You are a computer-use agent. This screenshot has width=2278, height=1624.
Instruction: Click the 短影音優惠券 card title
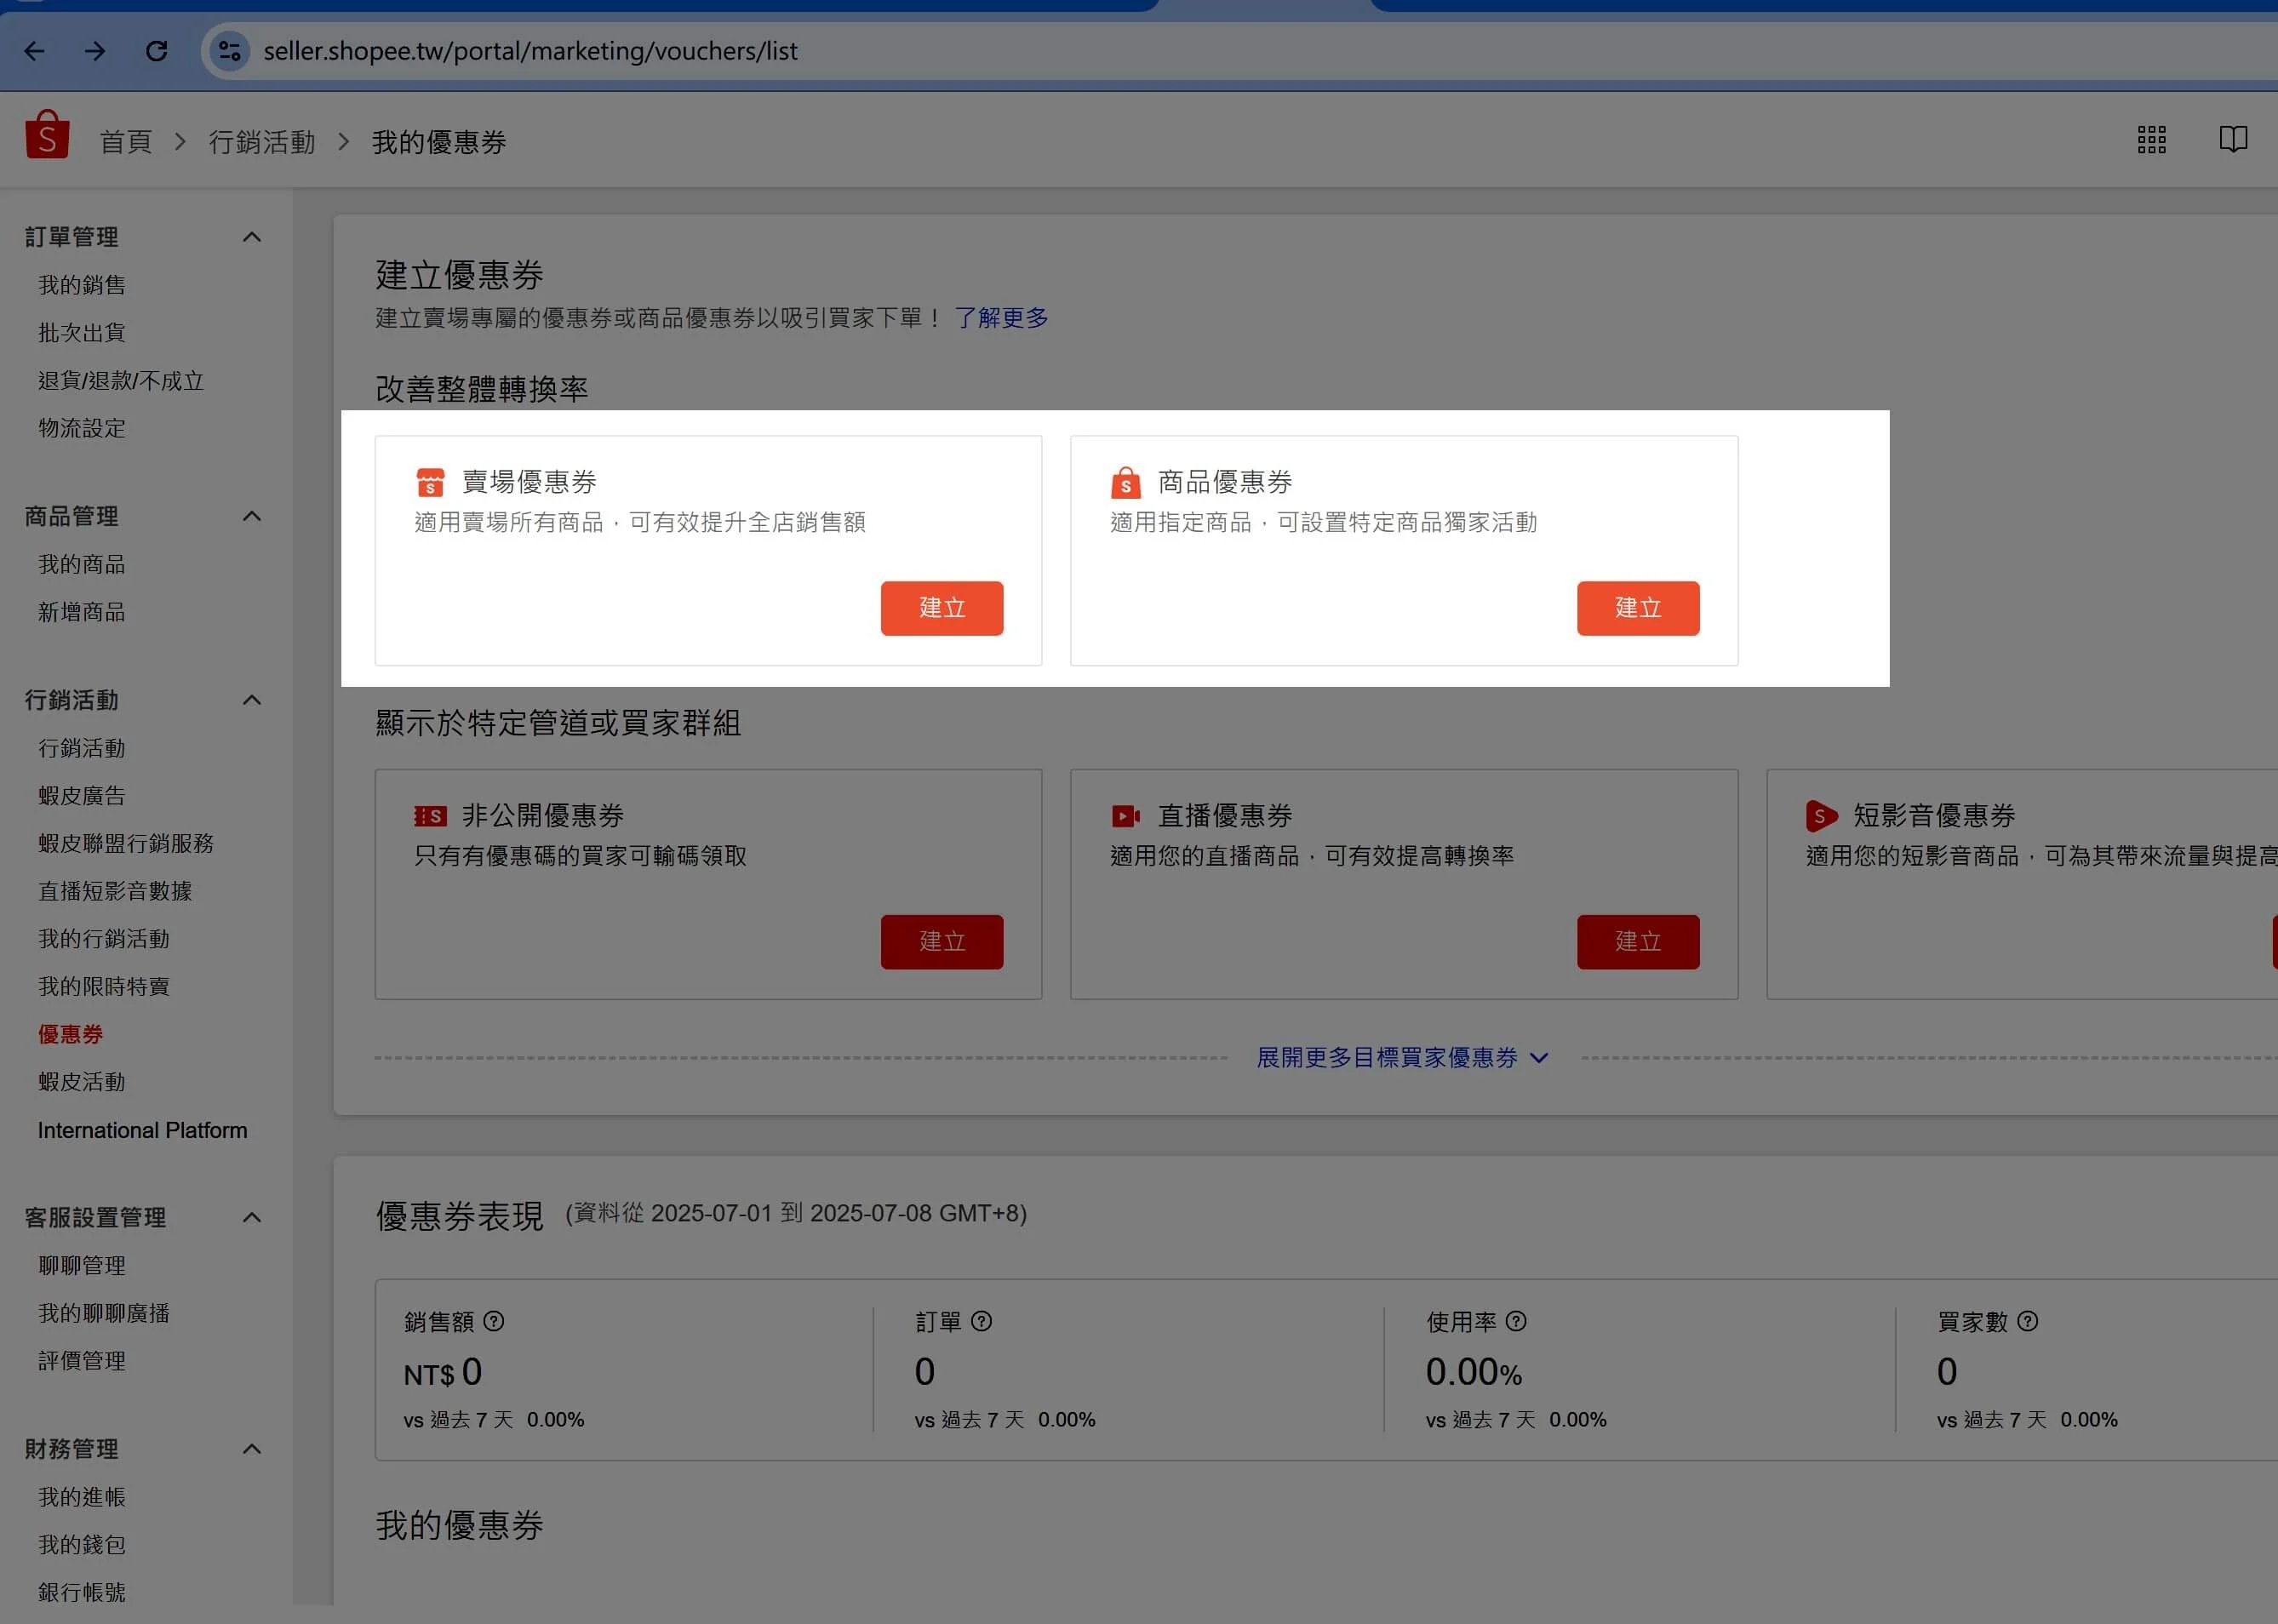1934,816
